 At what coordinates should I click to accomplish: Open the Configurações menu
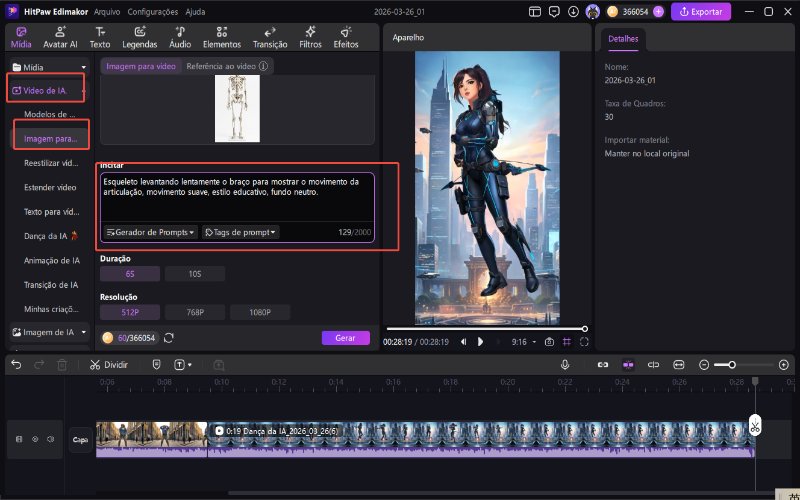[154, 12]
